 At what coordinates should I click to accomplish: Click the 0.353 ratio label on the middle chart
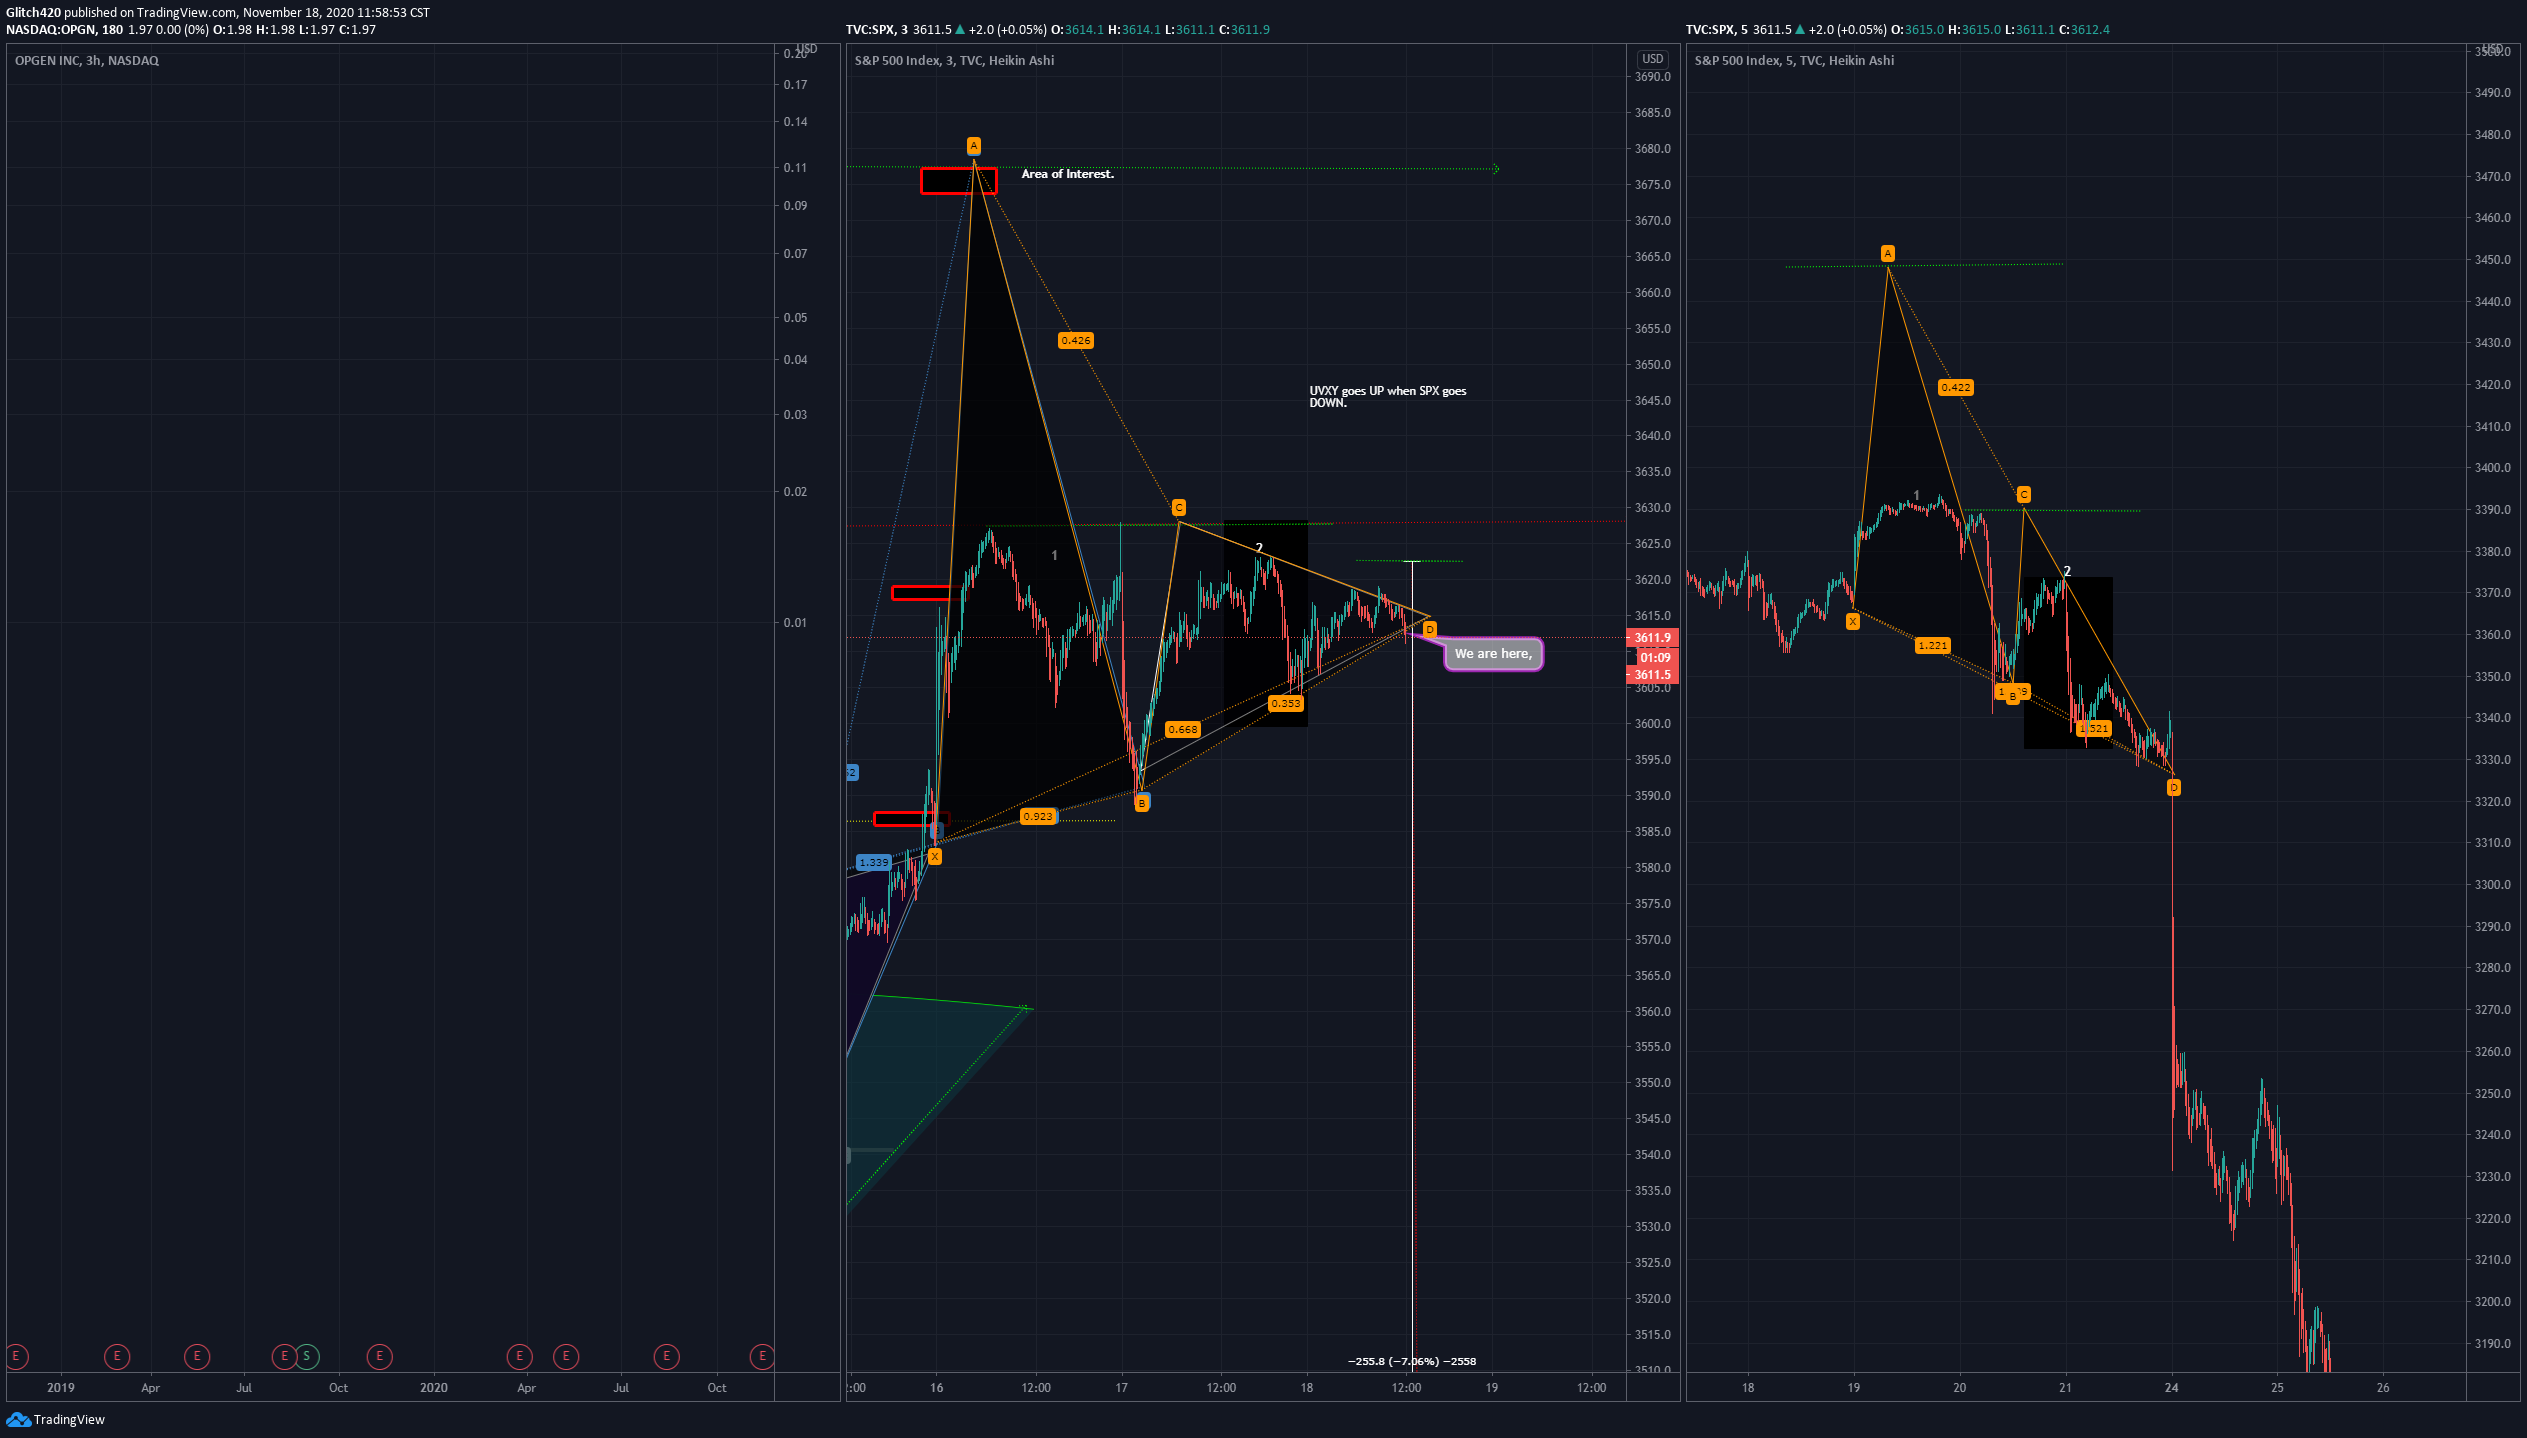point(1286,704)
